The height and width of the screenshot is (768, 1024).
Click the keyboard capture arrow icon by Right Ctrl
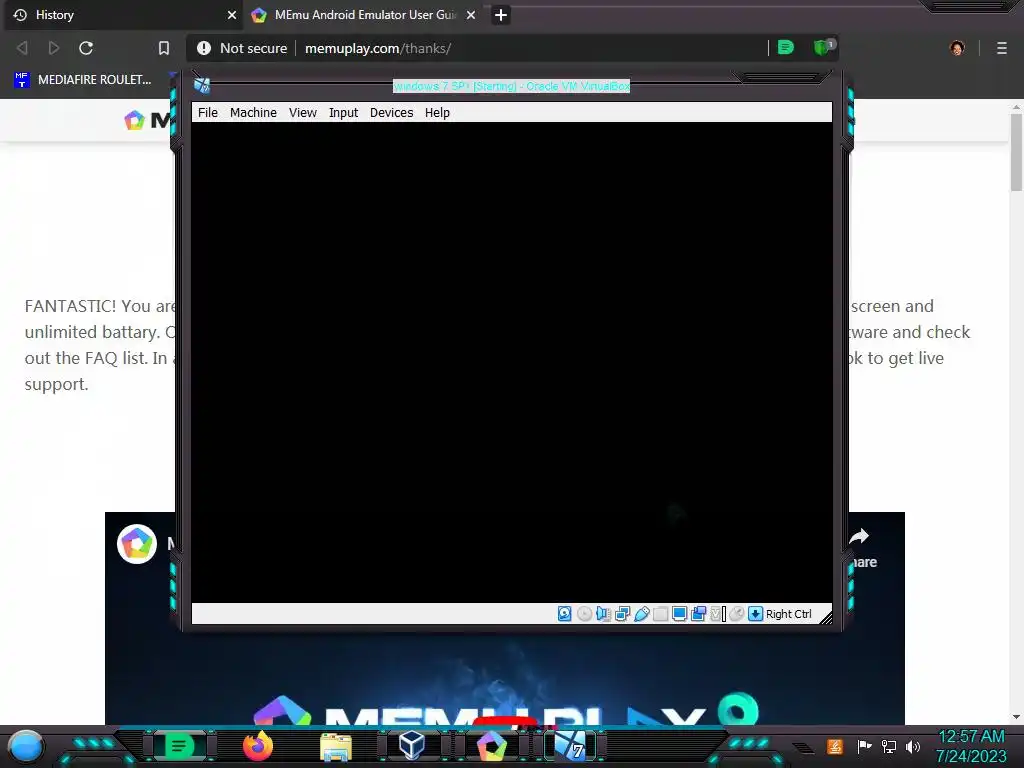756,614
